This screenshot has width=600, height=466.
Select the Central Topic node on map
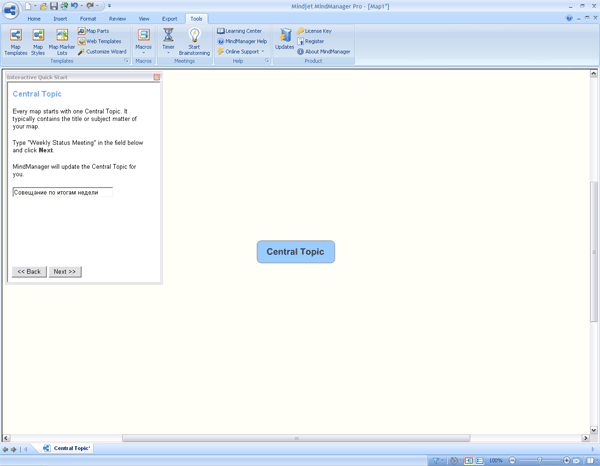pos(295,252)
